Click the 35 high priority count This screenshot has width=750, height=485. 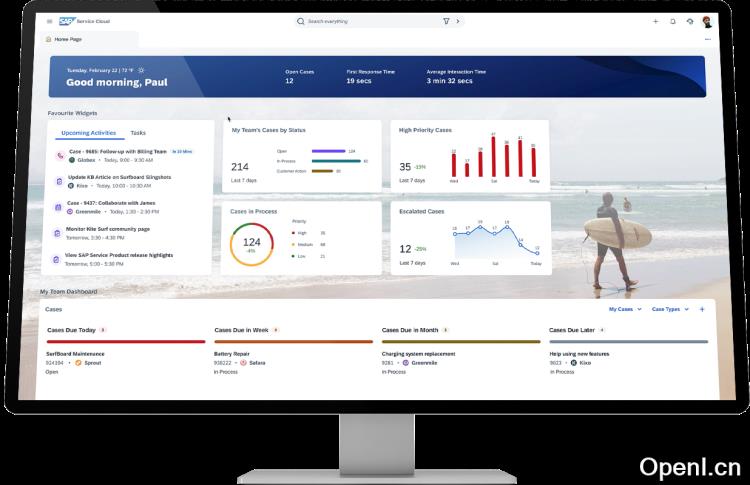click(405, 166)
